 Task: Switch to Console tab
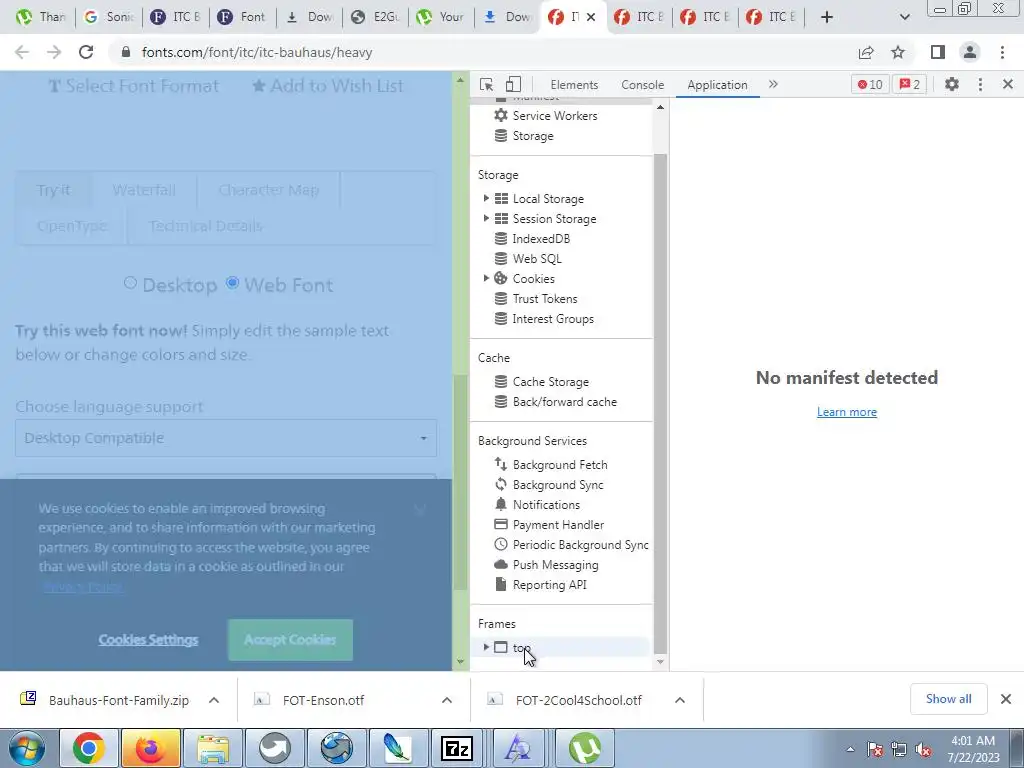click(643, 85)
